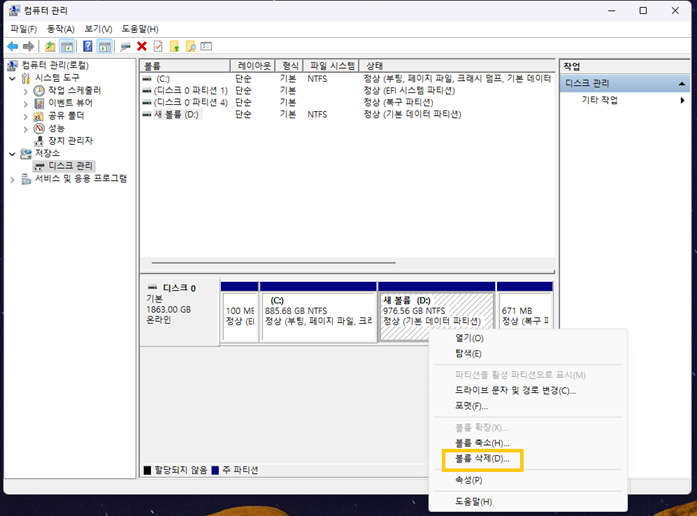Select 새 볼륨 (D:) row in list
Image resolution: width=697 pixels, height=516 pixels.
click(x=347, y=114)
